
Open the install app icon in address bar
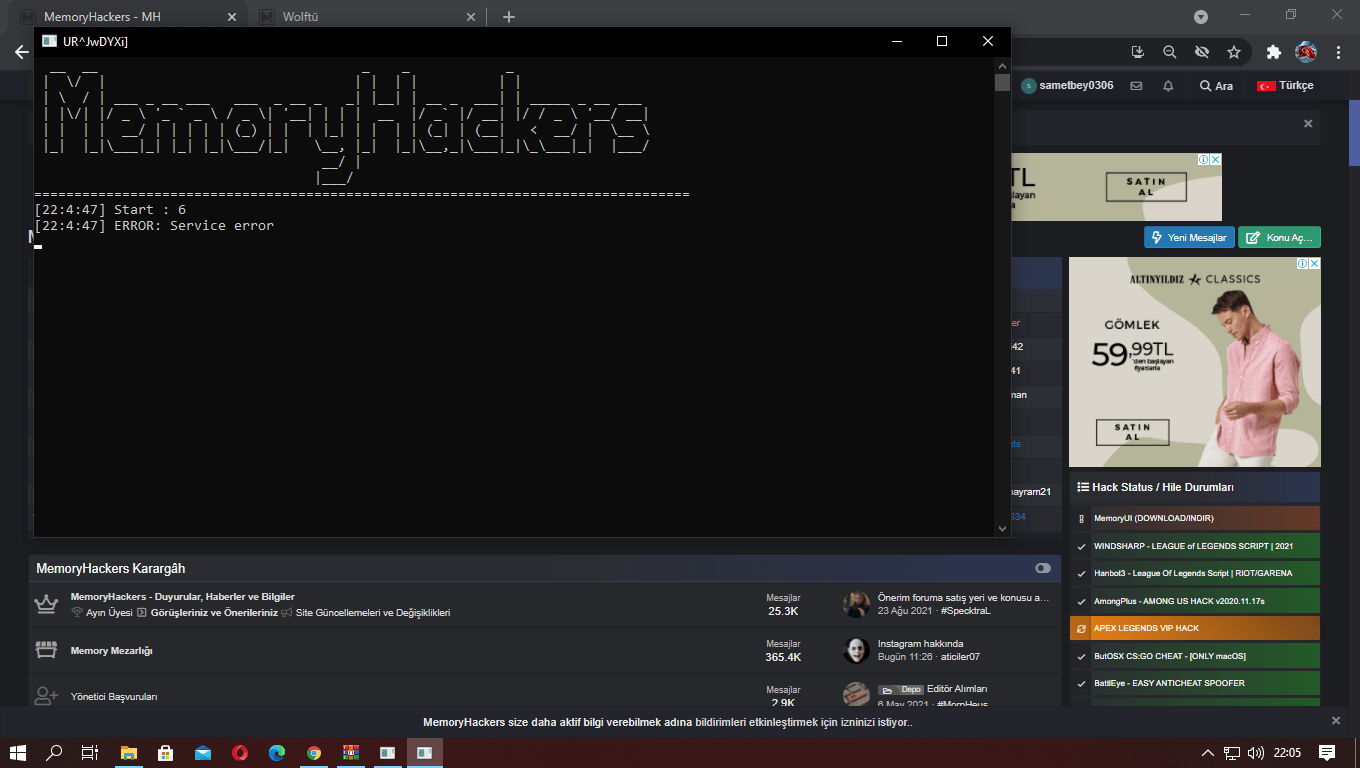1138,52
